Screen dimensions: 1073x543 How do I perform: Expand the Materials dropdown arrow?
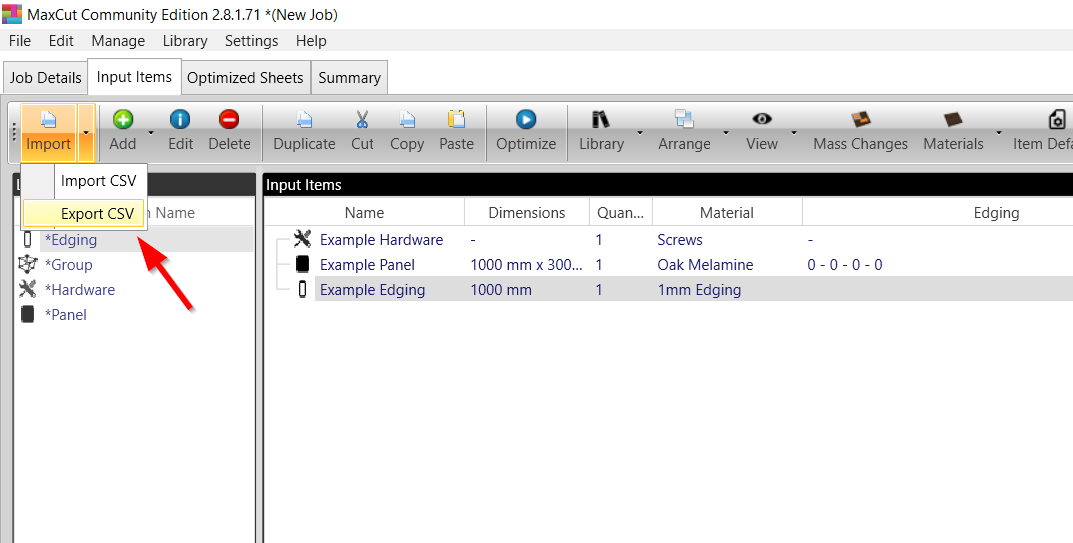pyautogui.click(x=998, y=133)
